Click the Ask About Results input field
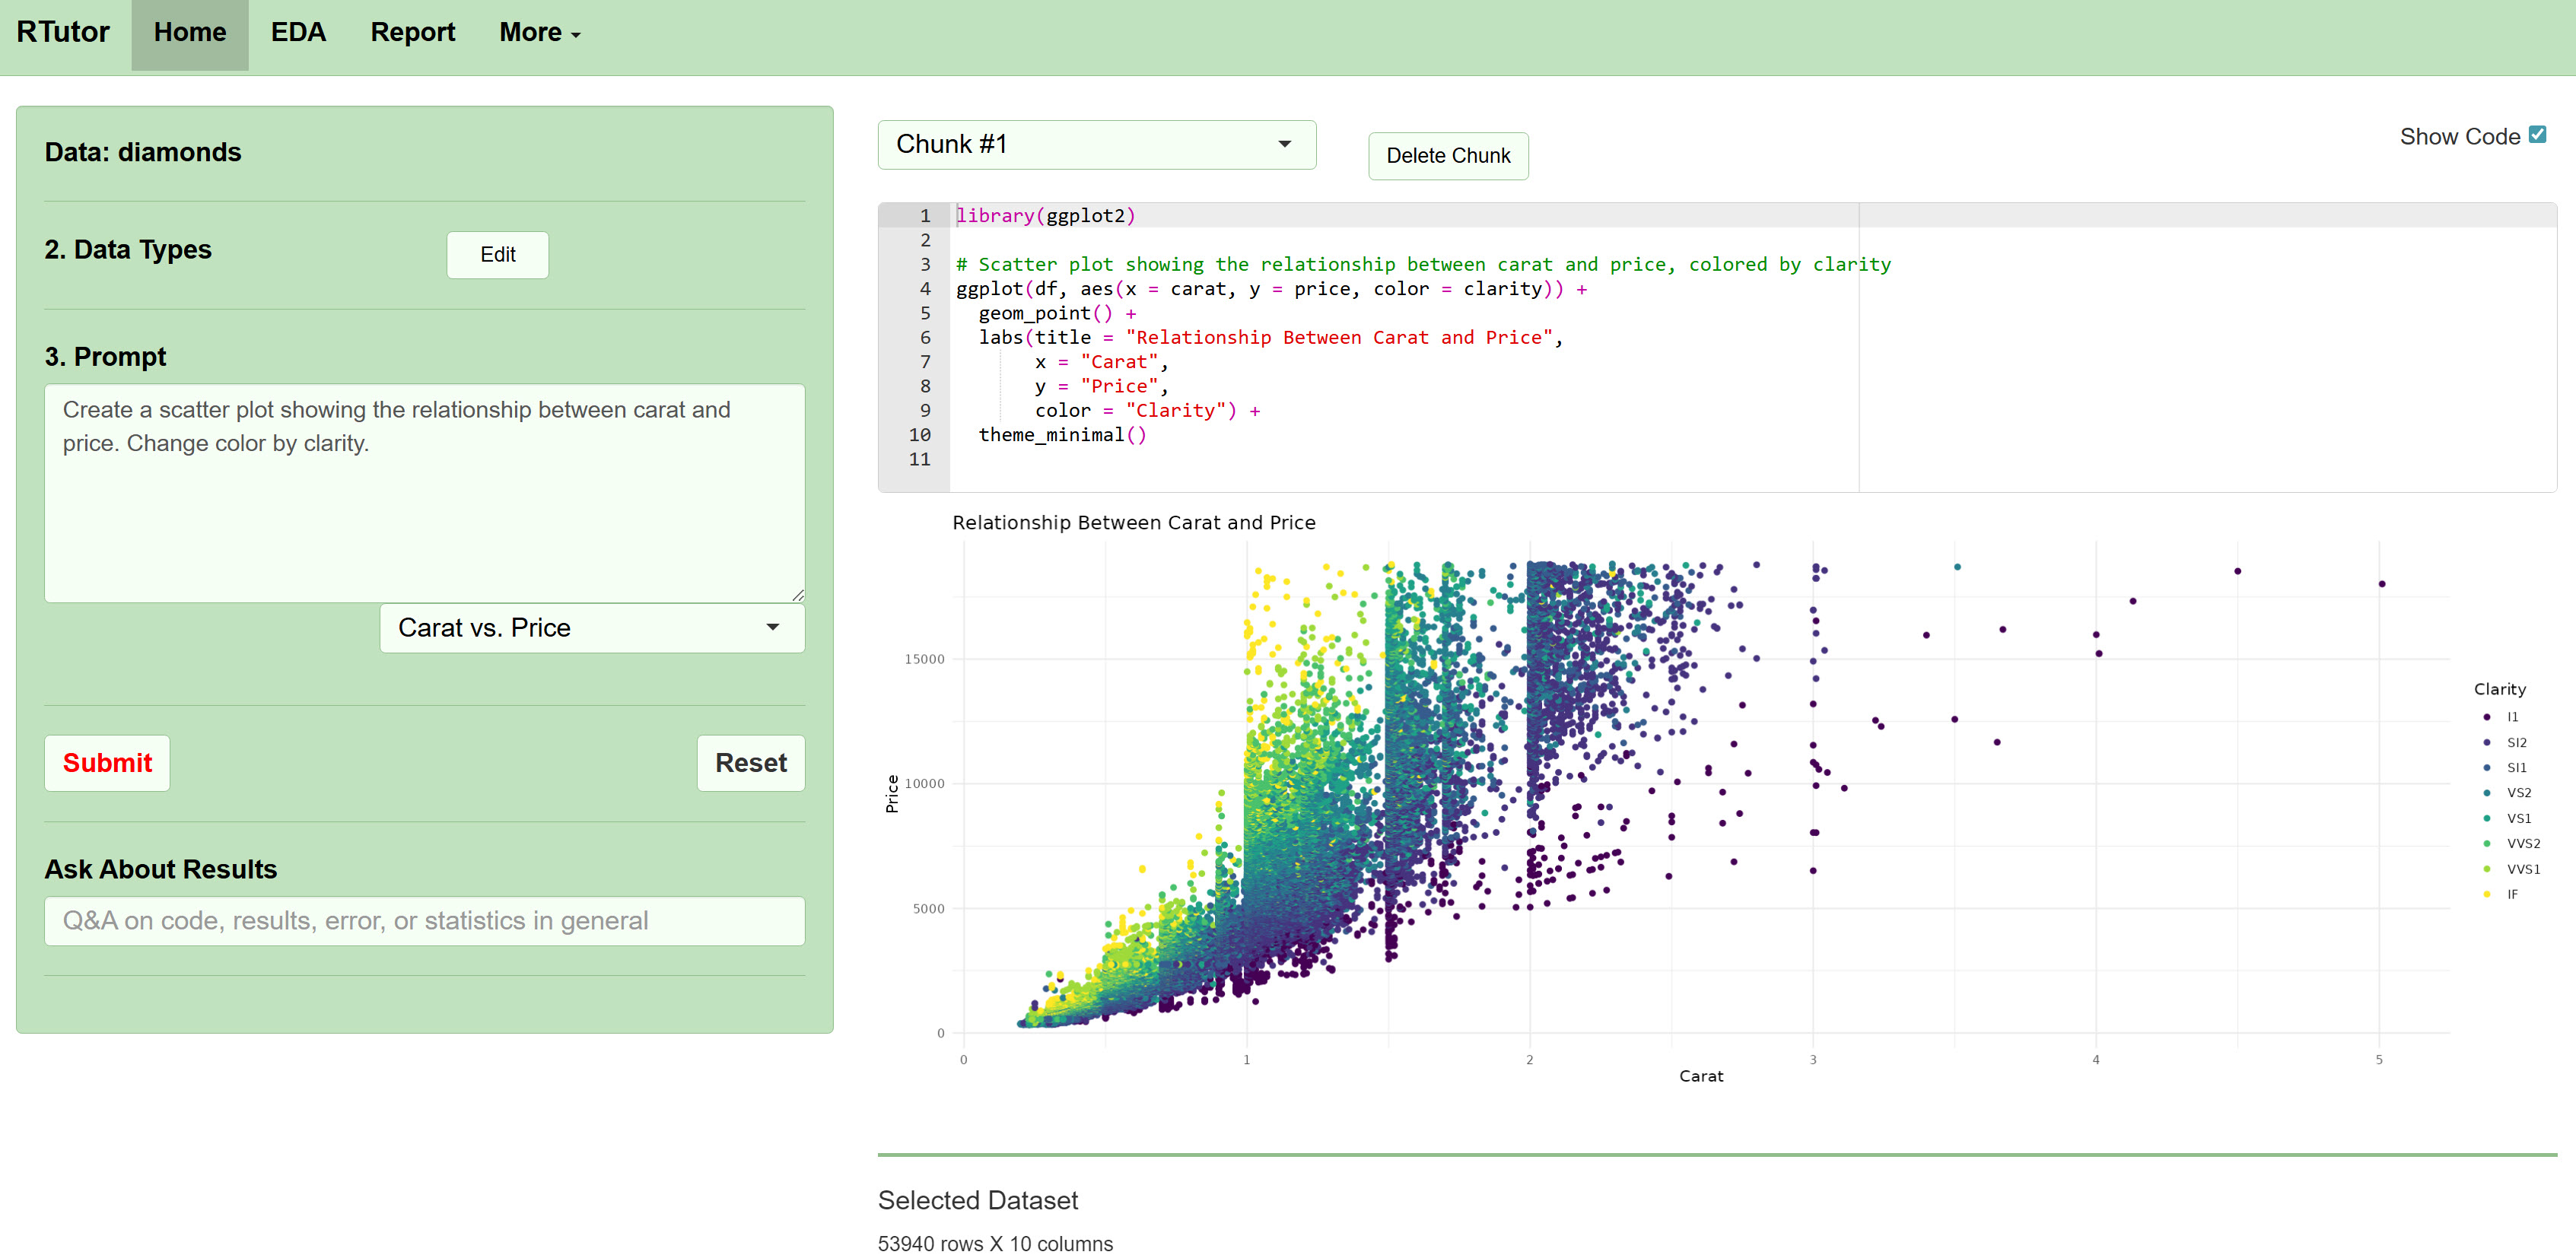 click(424, 920)
